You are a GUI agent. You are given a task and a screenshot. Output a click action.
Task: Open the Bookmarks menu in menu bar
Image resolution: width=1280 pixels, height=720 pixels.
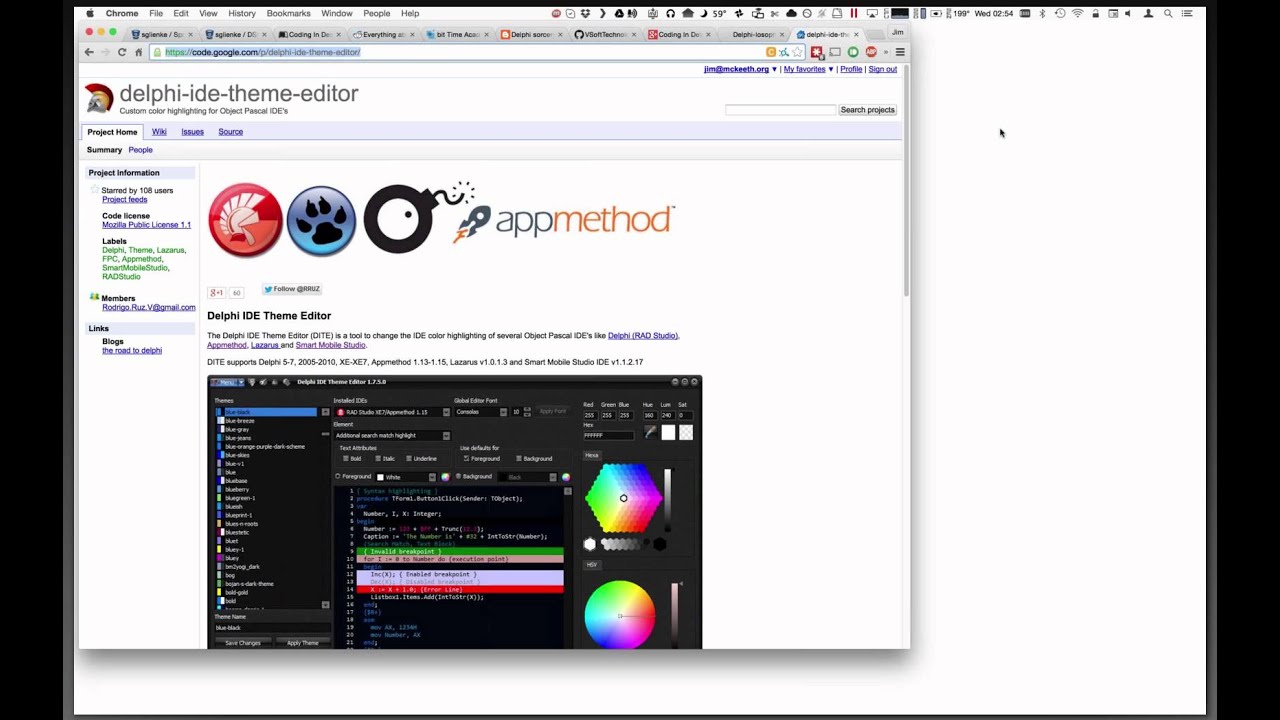[288, 13]
